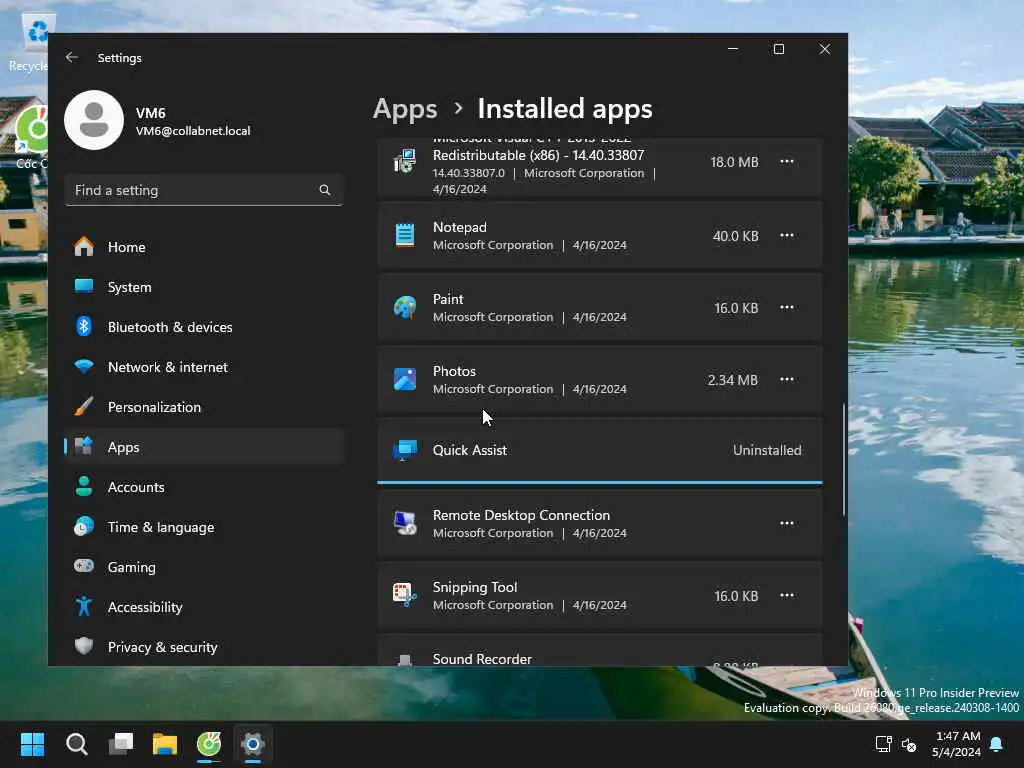
Task: Open more options for Snipping Tool
Action: (x=787, y=595)
